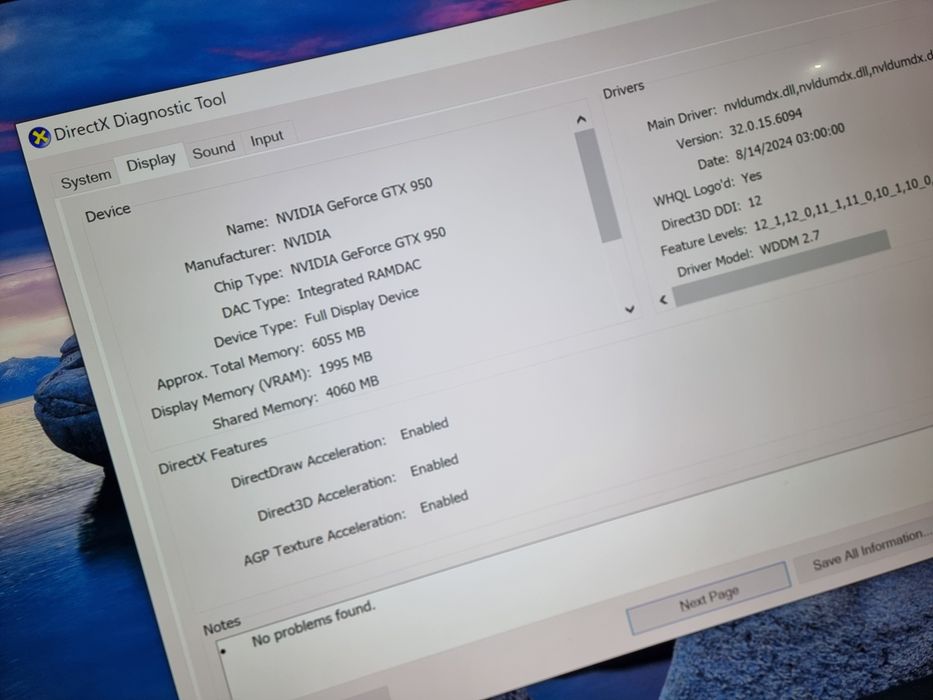Click the Drivers panel horizontal scrollbar thumb
The height and width of the screenshot is (700, 933).
click(782, 267)
